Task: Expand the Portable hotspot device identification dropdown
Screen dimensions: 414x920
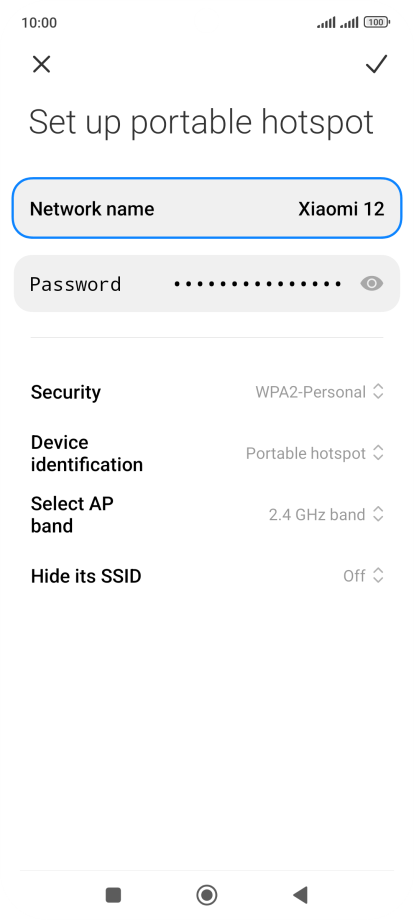Action: [x=315, y=453]
